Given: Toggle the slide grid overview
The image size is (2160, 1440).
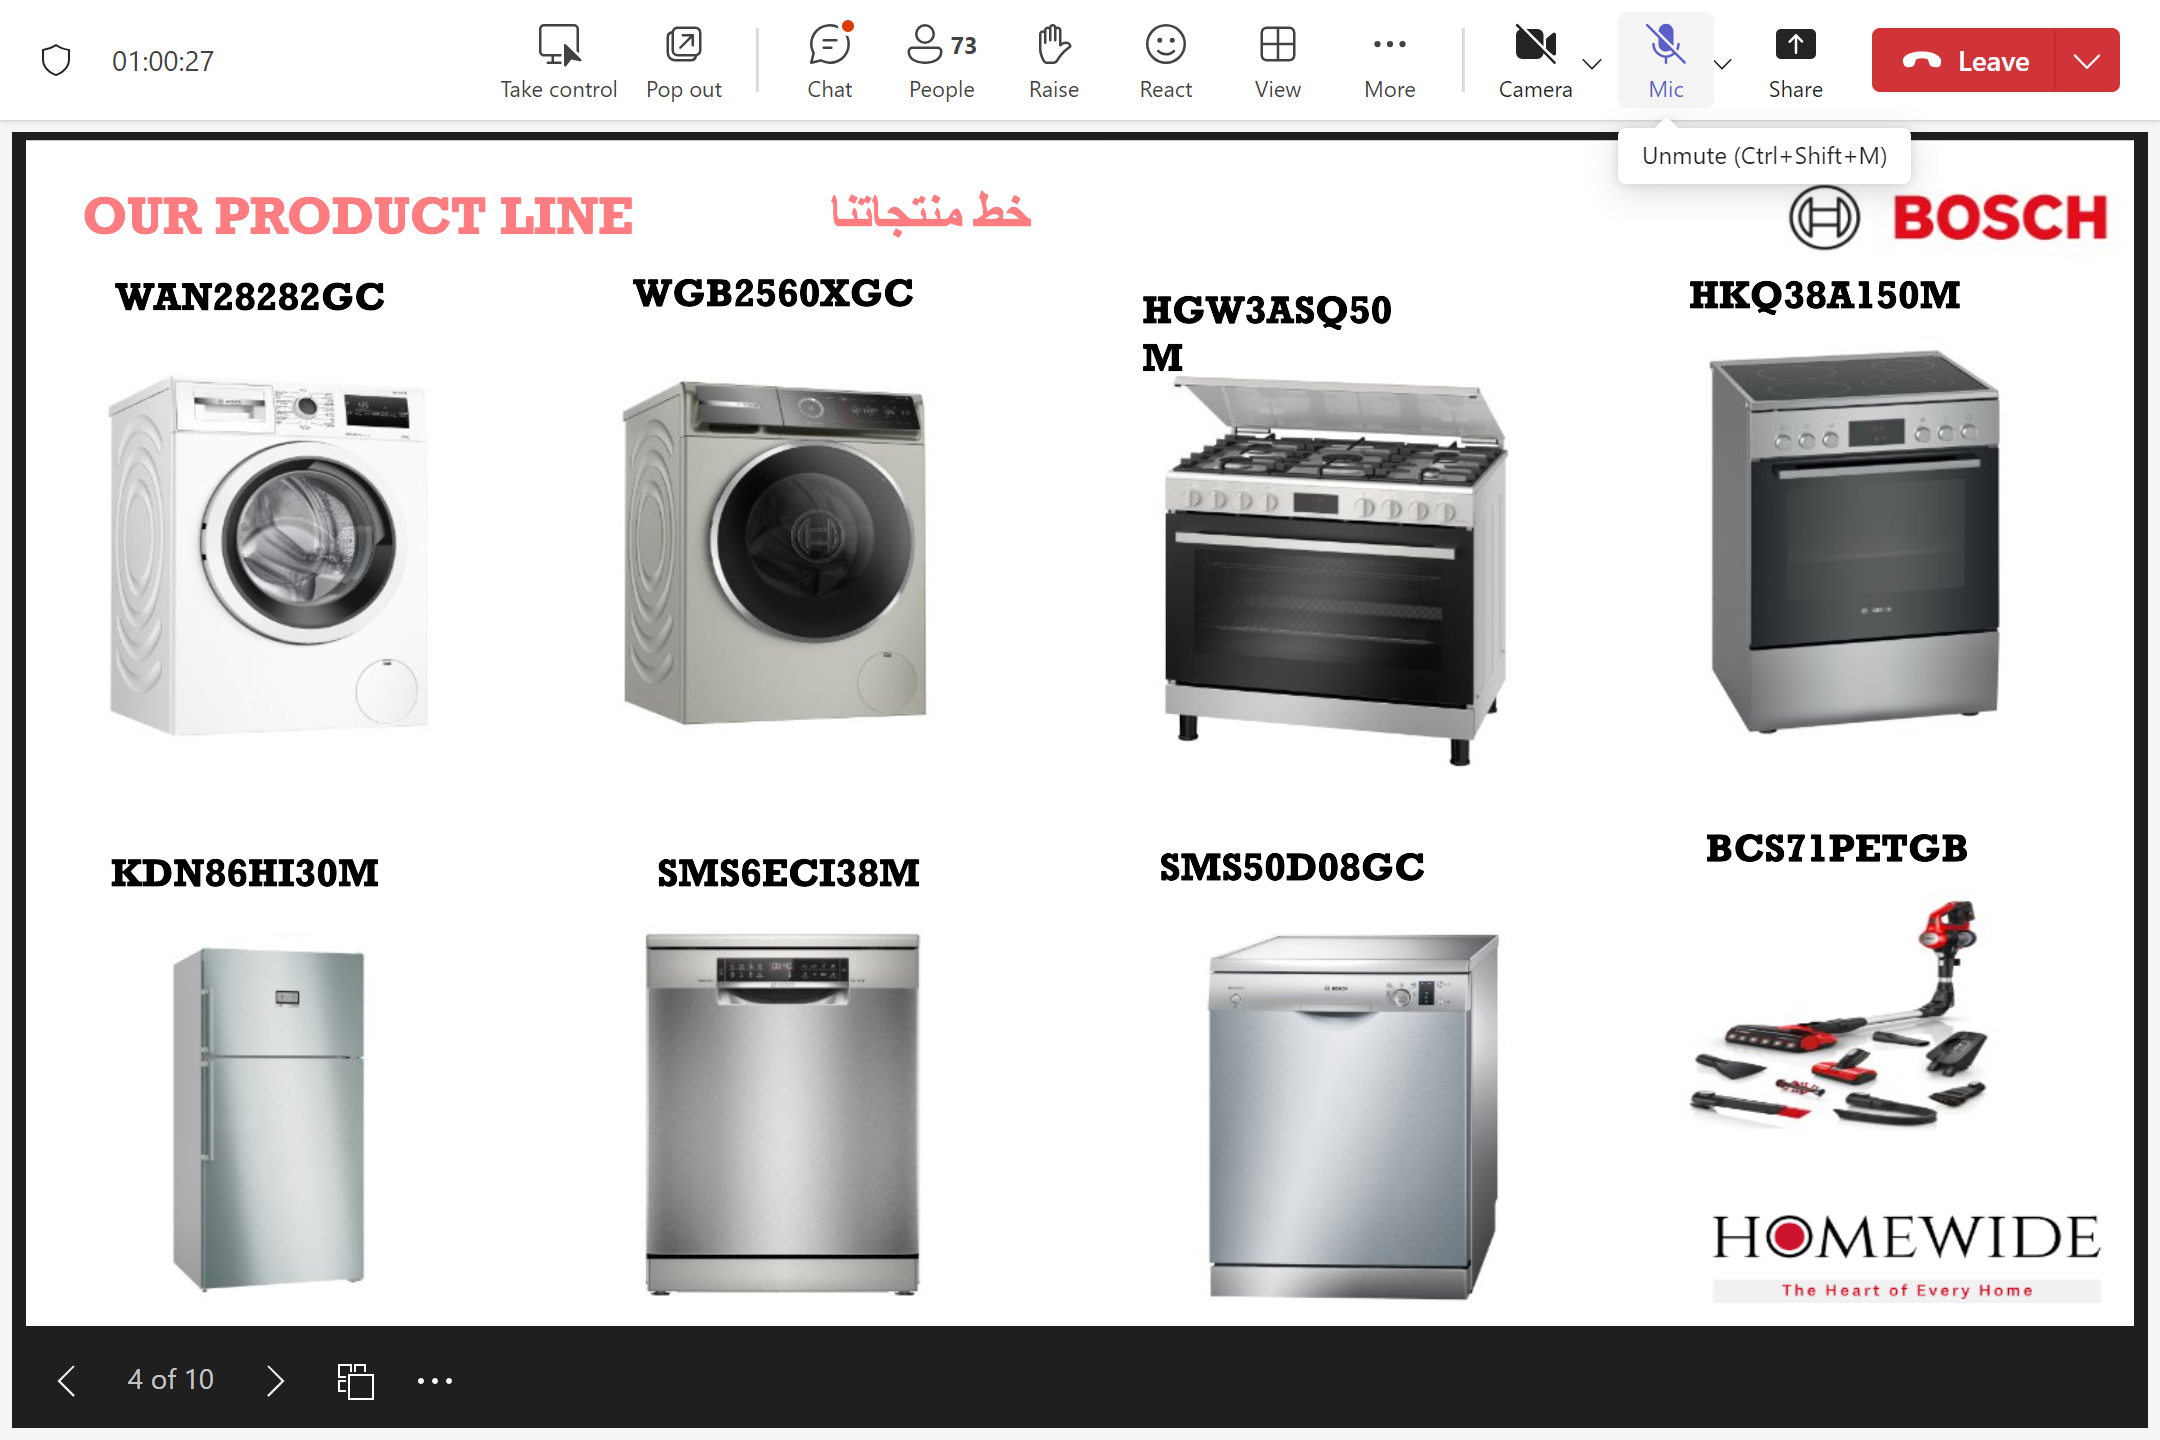Looking at the screenshot, I should click(x=355, y=1381).
